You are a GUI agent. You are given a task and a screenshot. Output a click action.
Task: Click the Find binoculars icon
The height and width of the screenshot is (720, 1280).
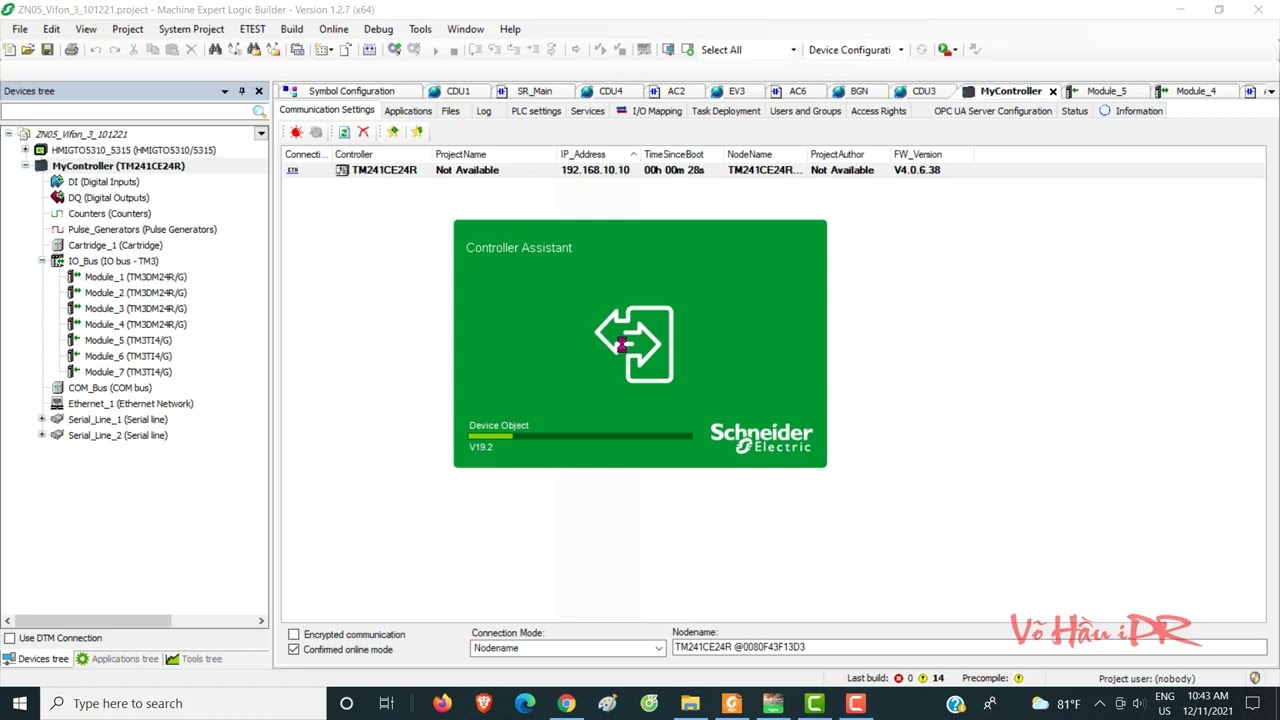215,49
